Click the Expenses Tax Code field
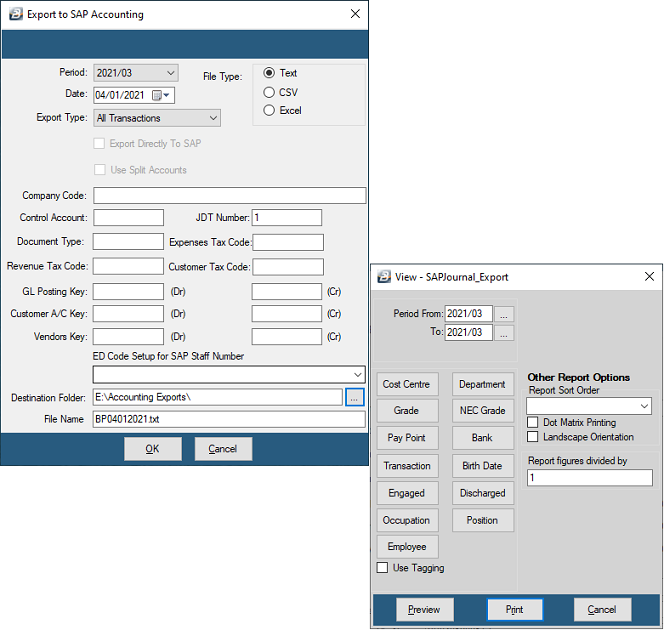The image size is (664, 630). [x=288, y=243]
